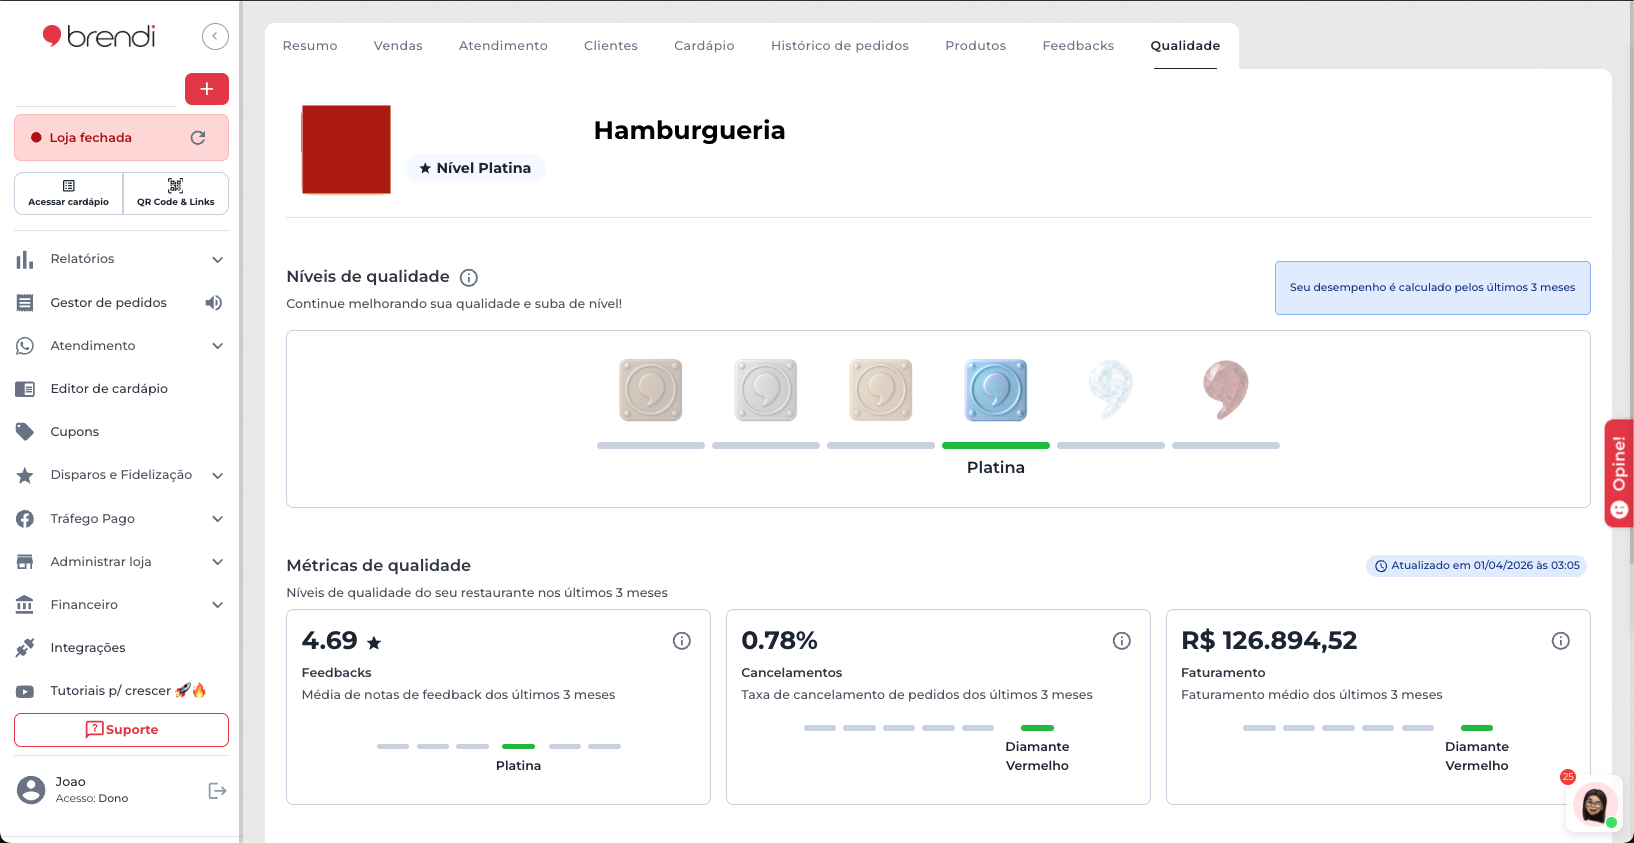Image resolution: width=1634 pixels, height=843 pixels.
Task: Show info for Feedbacks metric
Action: point(682,641)
